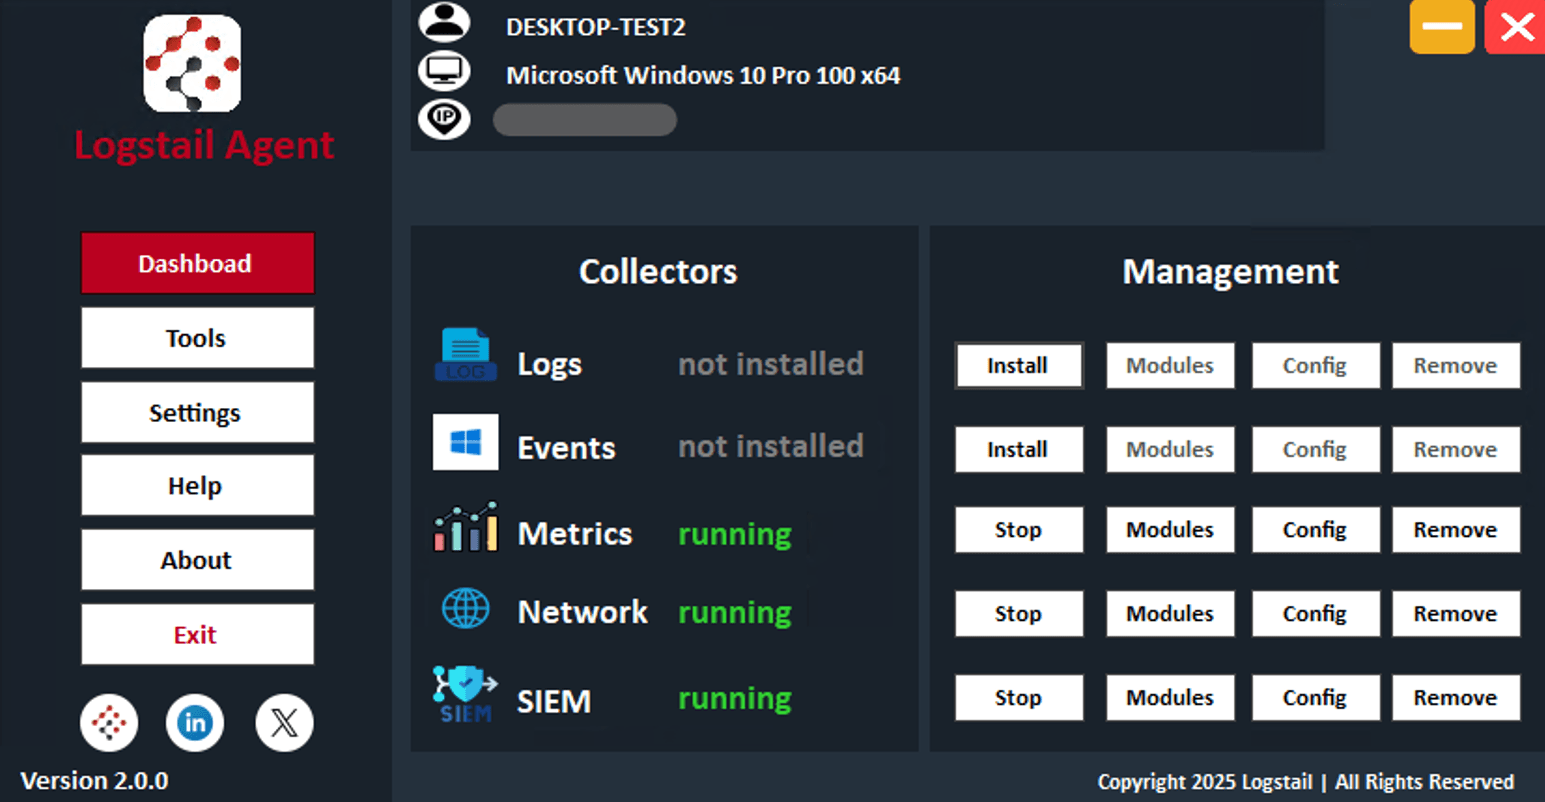Image resolution: width=1545 pixels, height=802 pixels.
Task: Stop the Metrics collector
Action: pyautogui.click(x=1019, y=530)
